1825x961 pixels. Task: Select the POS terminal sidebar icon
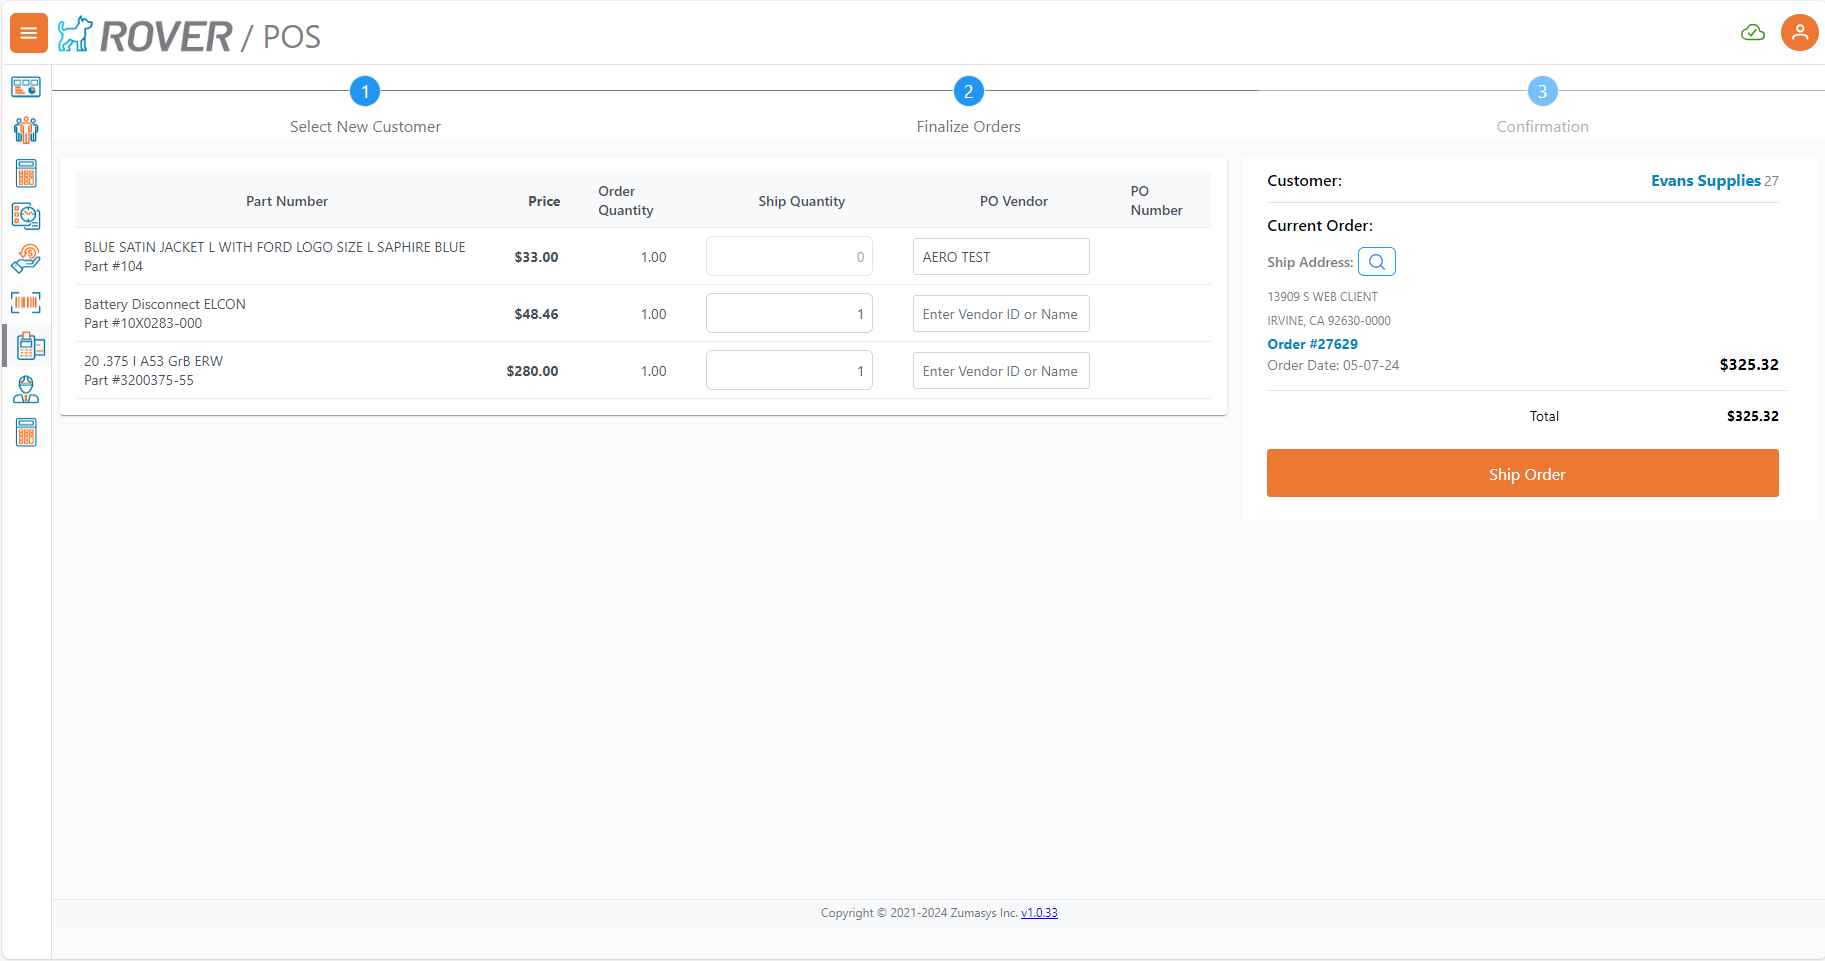[28, 345]
